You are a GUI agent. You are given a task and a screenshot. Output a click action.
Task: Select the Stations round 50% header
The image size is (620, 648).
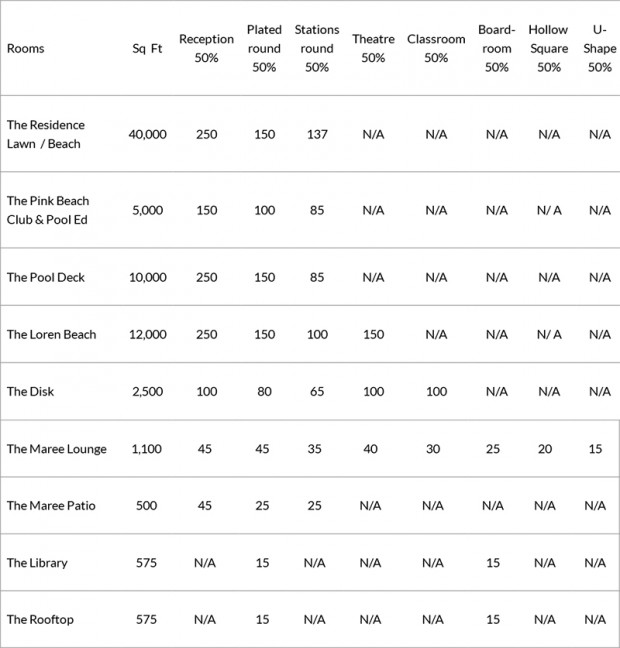pos(317,48)
